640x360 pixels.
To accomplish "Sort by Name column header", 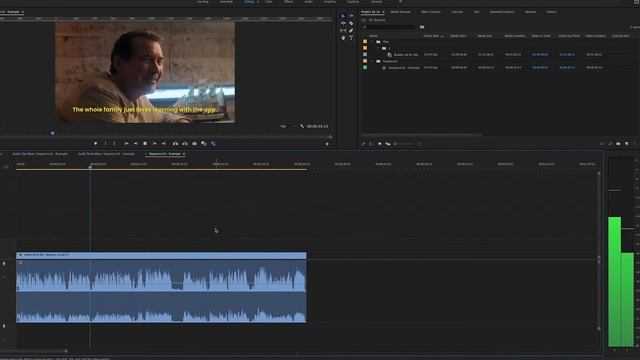I will 373,36.
